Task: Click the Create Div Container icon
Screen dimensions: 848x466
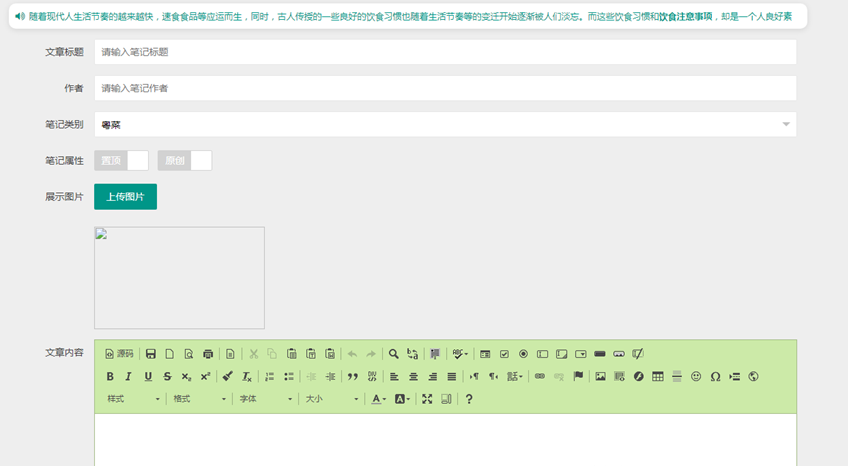Action: click(372, 377)
